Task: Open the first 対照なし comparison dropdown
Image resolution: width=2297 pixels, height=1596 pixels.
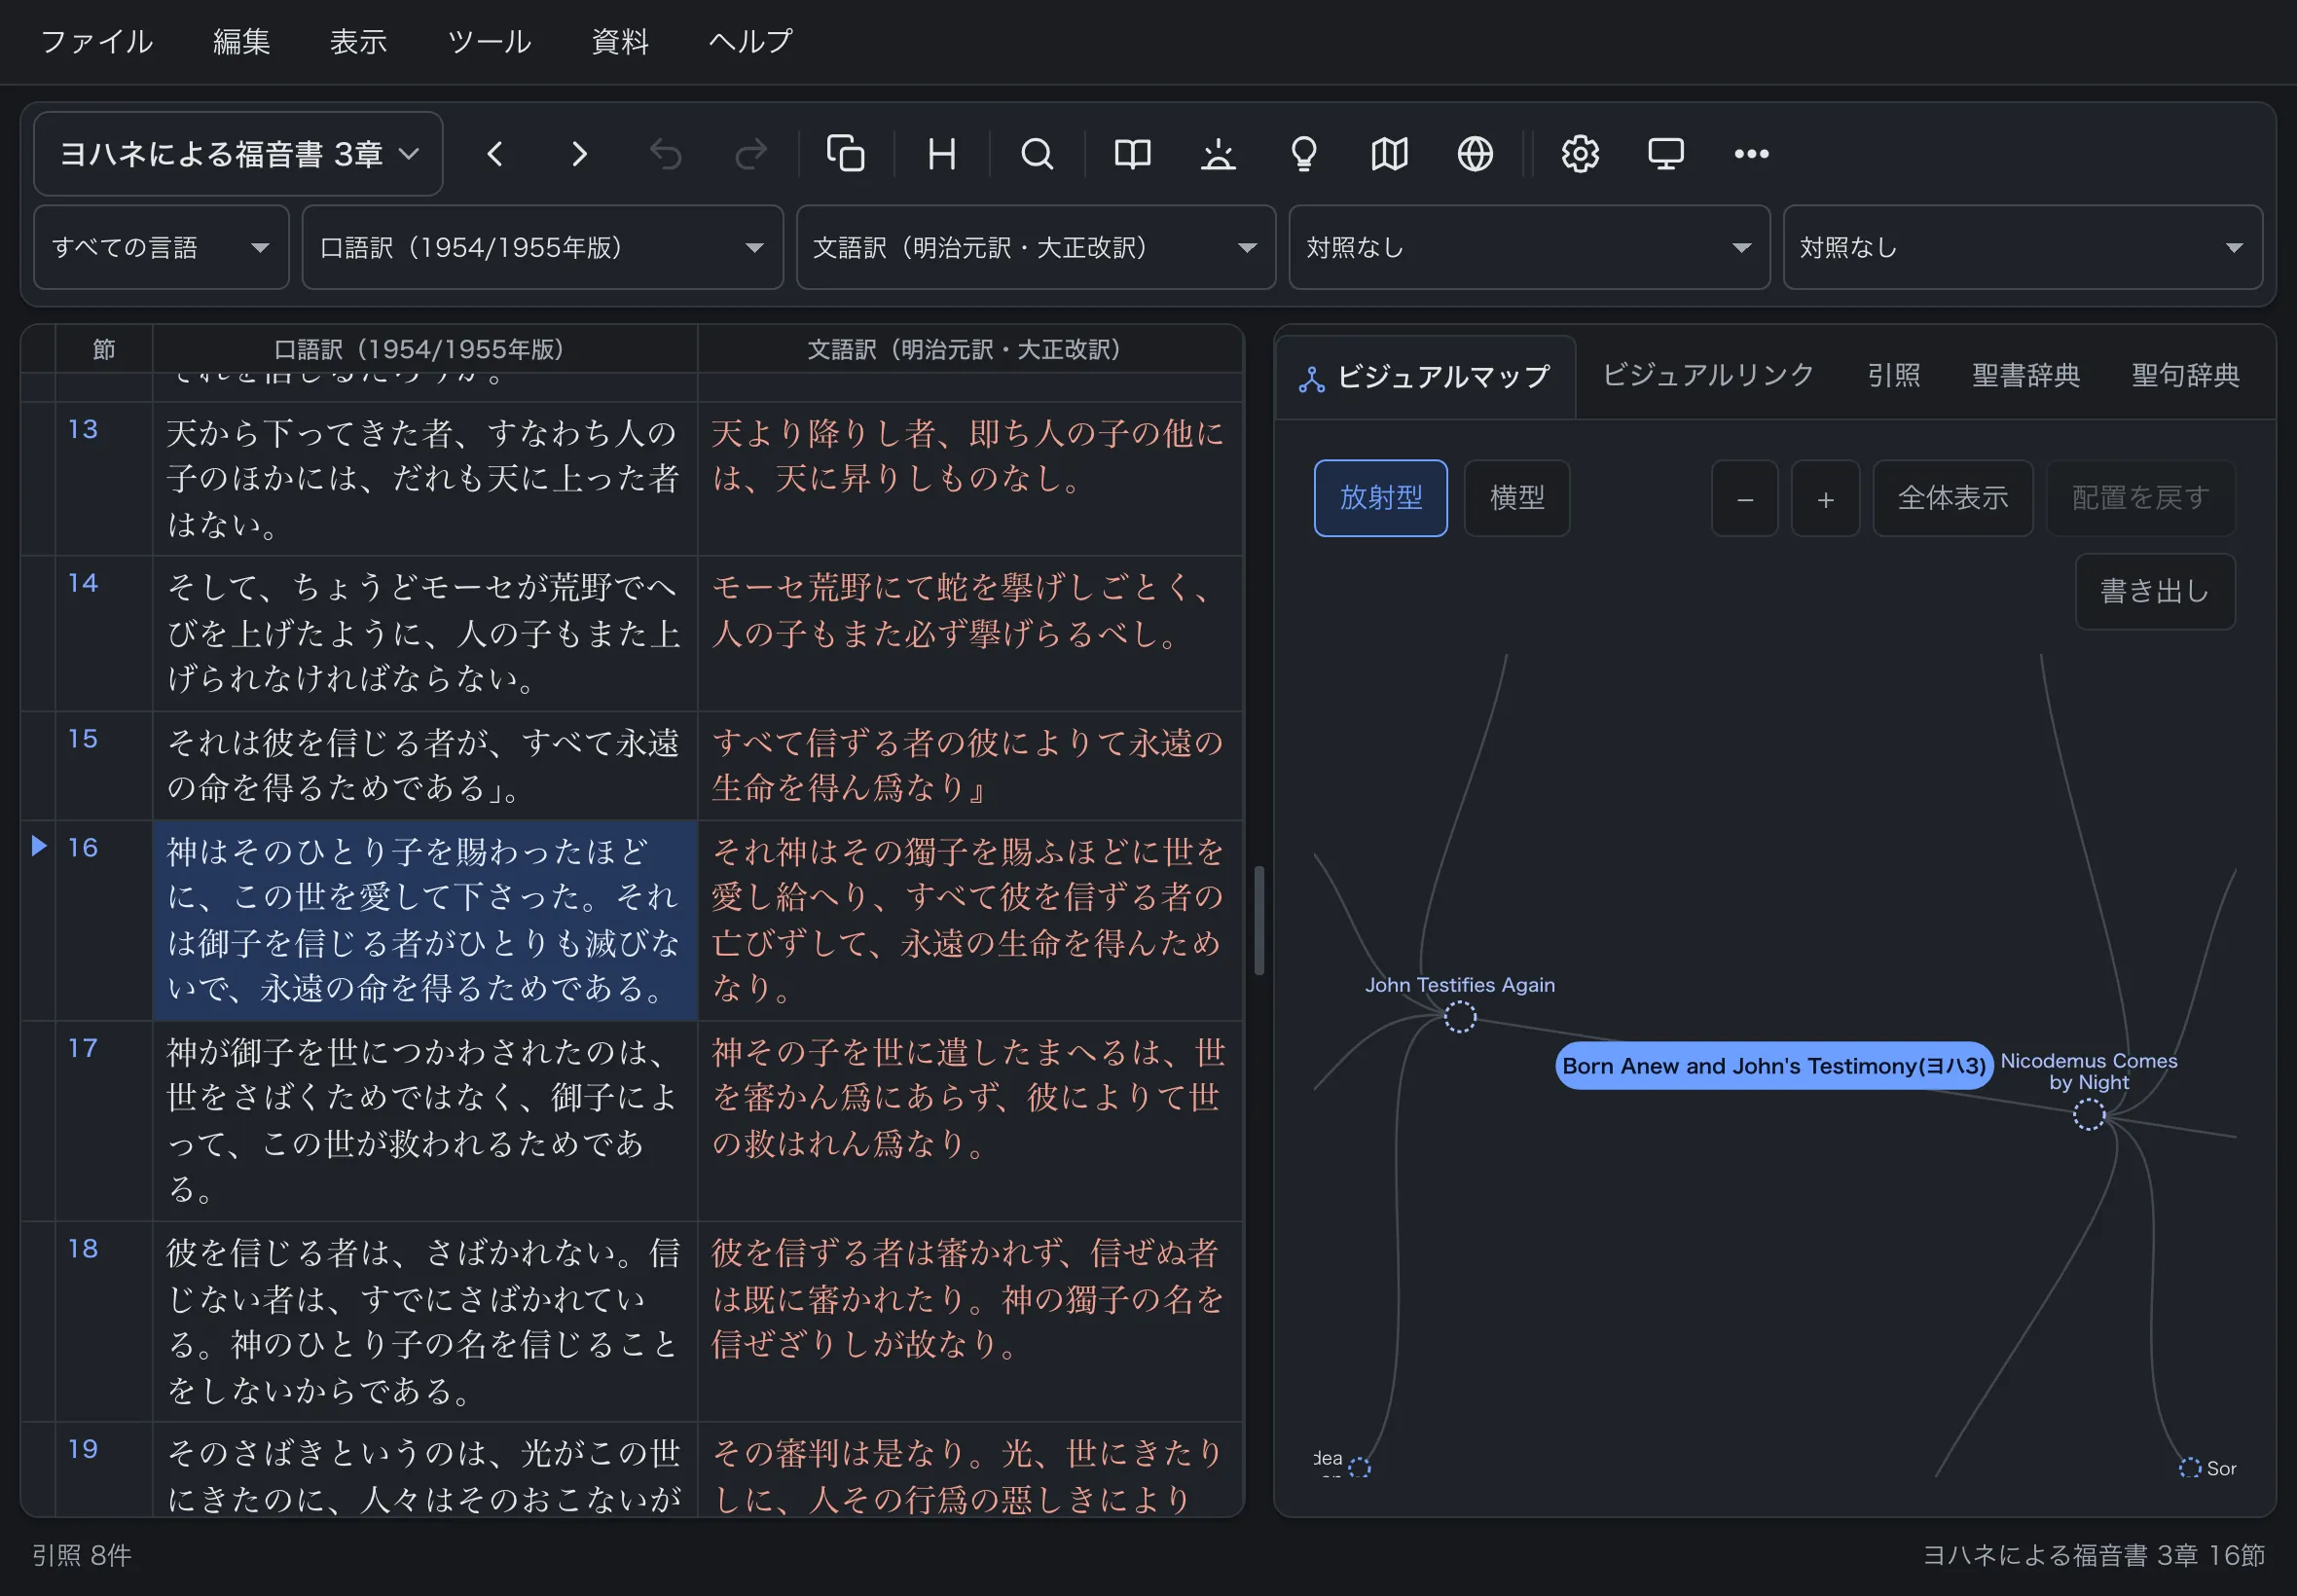Action: [x=1529, y=247]
